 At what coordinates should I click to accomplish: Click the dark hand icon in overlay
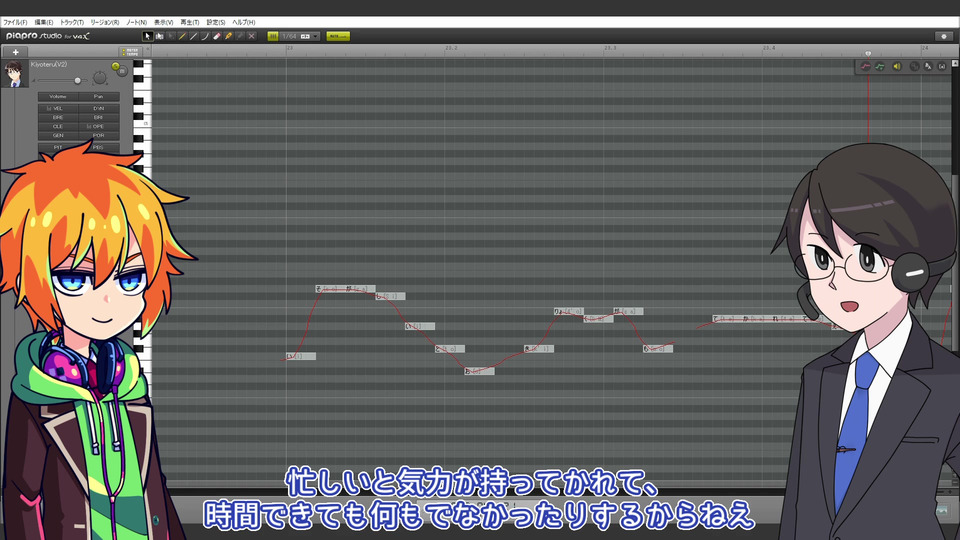[x=914, y=66]
